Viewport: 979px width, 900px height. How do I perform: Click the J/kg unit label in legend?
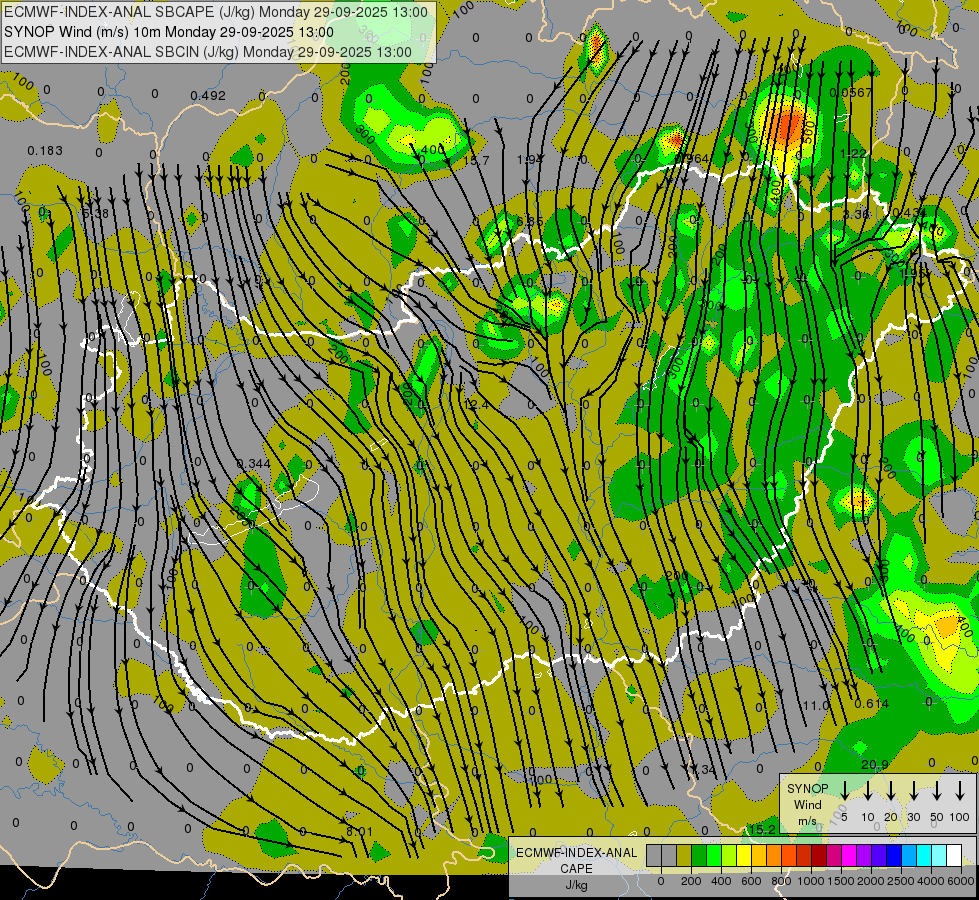(x=576, y=885)
